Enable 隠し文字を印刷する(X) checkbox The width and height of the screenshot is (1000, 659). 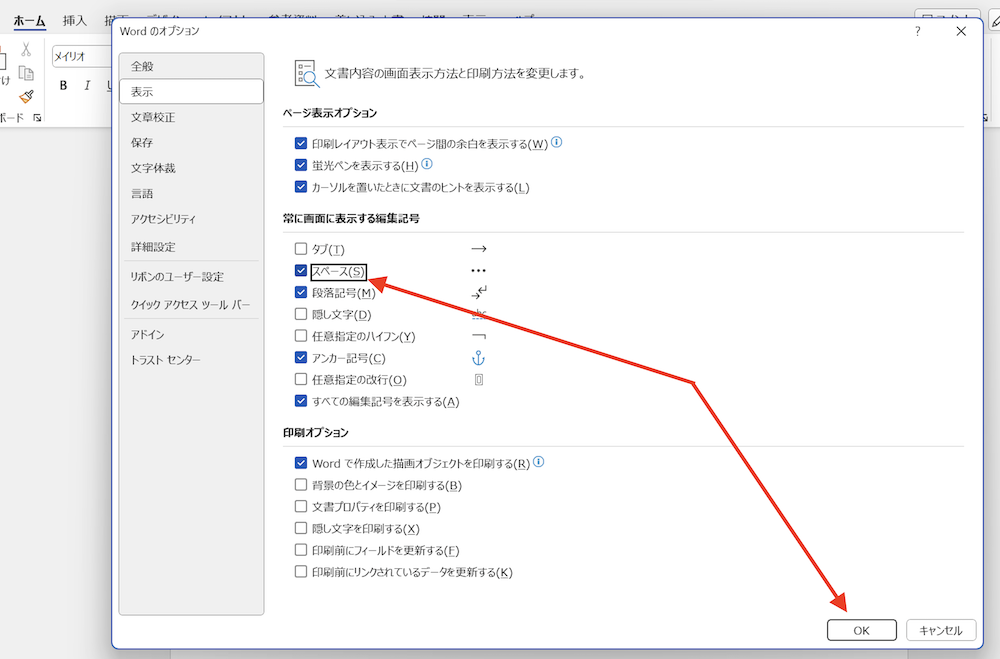[x=301, y=528]
